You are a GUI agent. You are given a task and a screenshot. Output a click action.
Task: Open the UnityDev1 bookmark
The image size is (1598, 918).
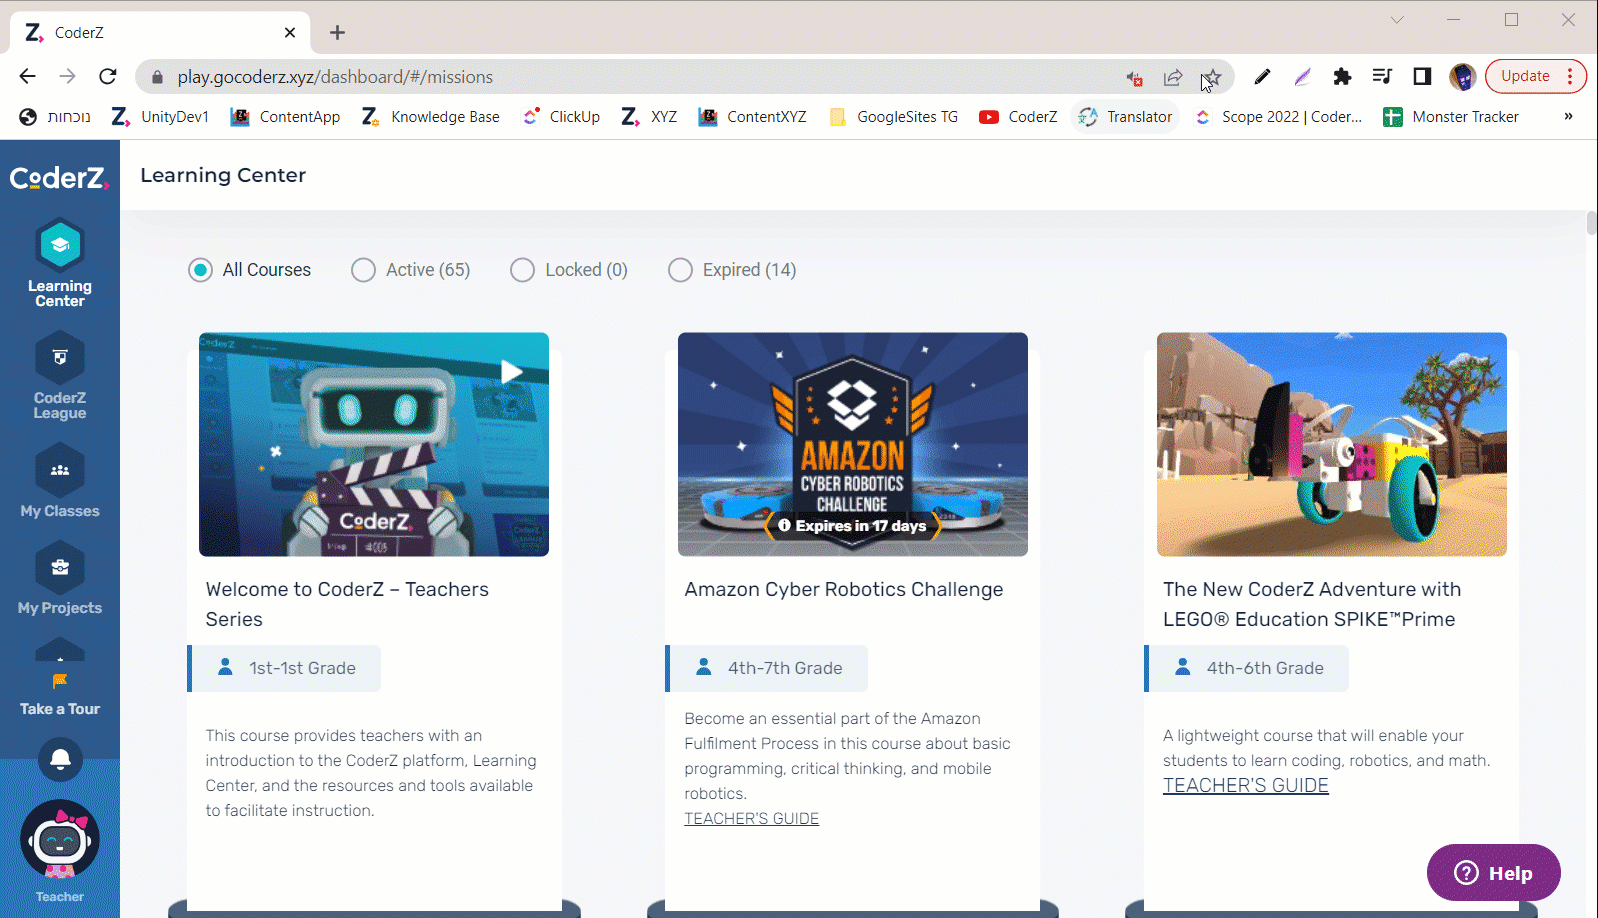[161, 117]
